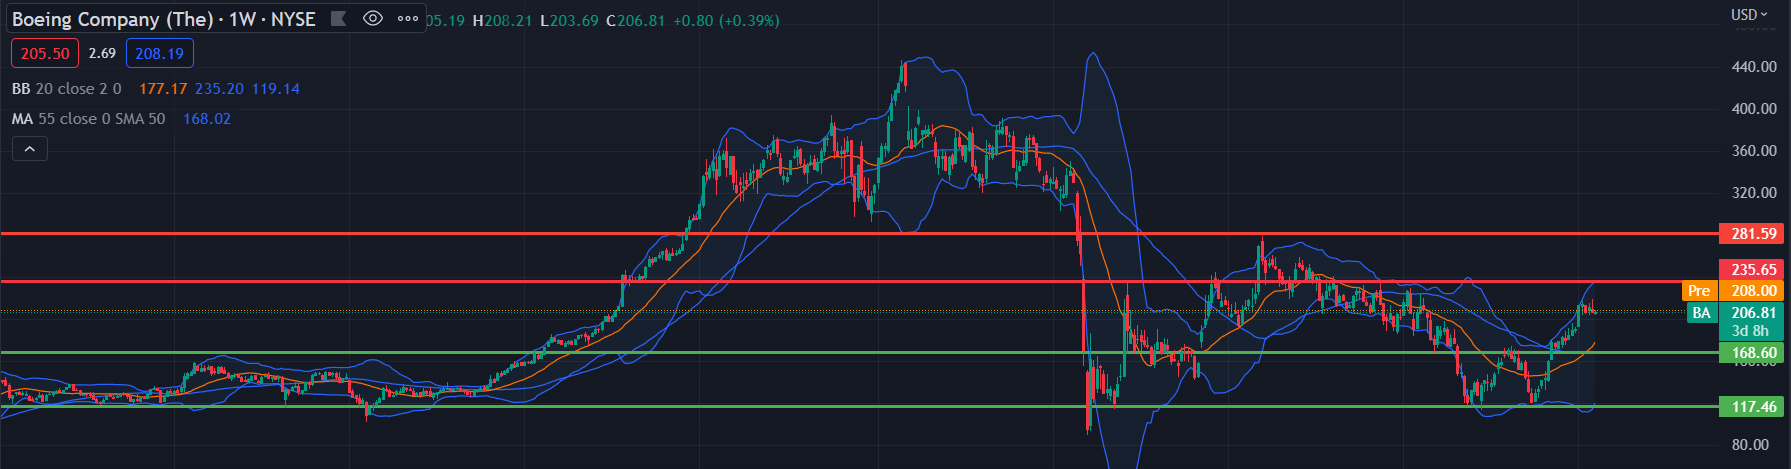Open the three-dots More menu in legend
The image size is (1791, 469).
pos(407,18)
